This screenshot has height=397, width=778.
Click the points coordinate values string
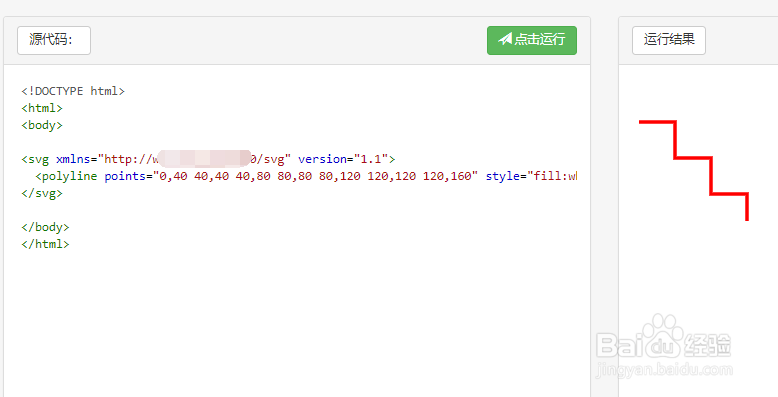[315, 176]
